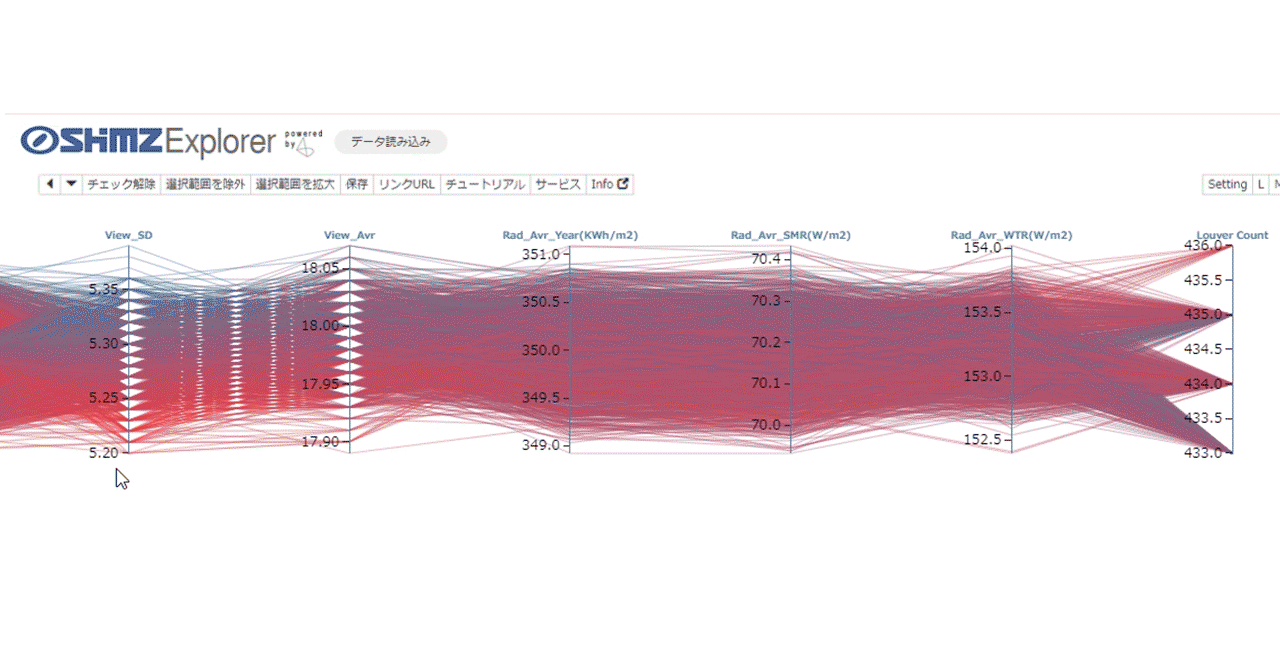This screenshot has height=650, width=1280.
Task: Click the 保存 save button
Action: 357,184
